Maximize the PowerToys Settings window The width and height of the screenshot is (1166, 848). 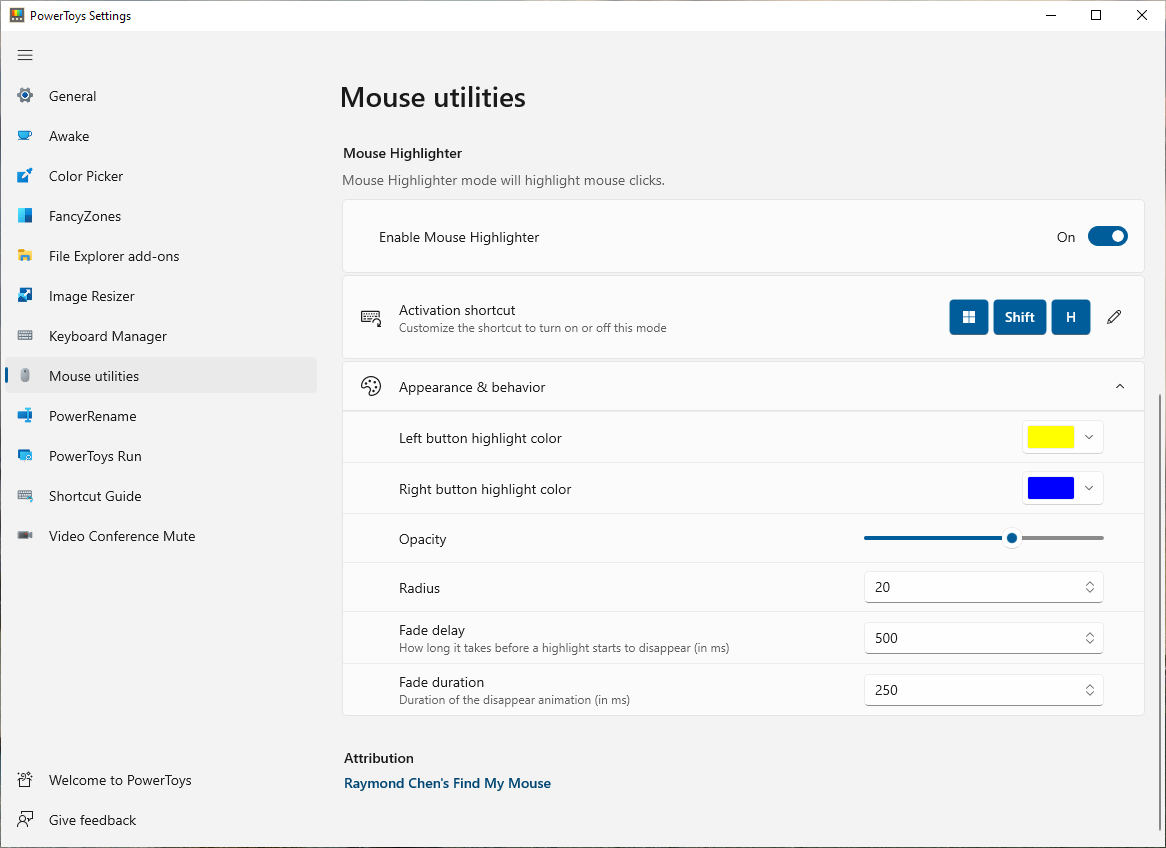[1096, 15]
